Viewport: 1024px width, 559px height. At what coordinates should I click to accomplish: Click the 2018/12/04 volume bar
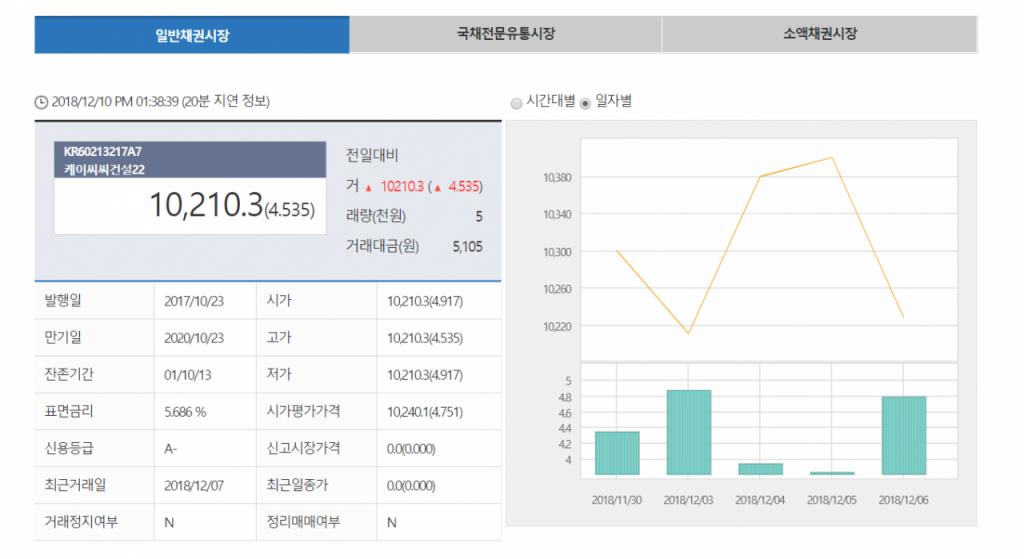tap(760, 468)
